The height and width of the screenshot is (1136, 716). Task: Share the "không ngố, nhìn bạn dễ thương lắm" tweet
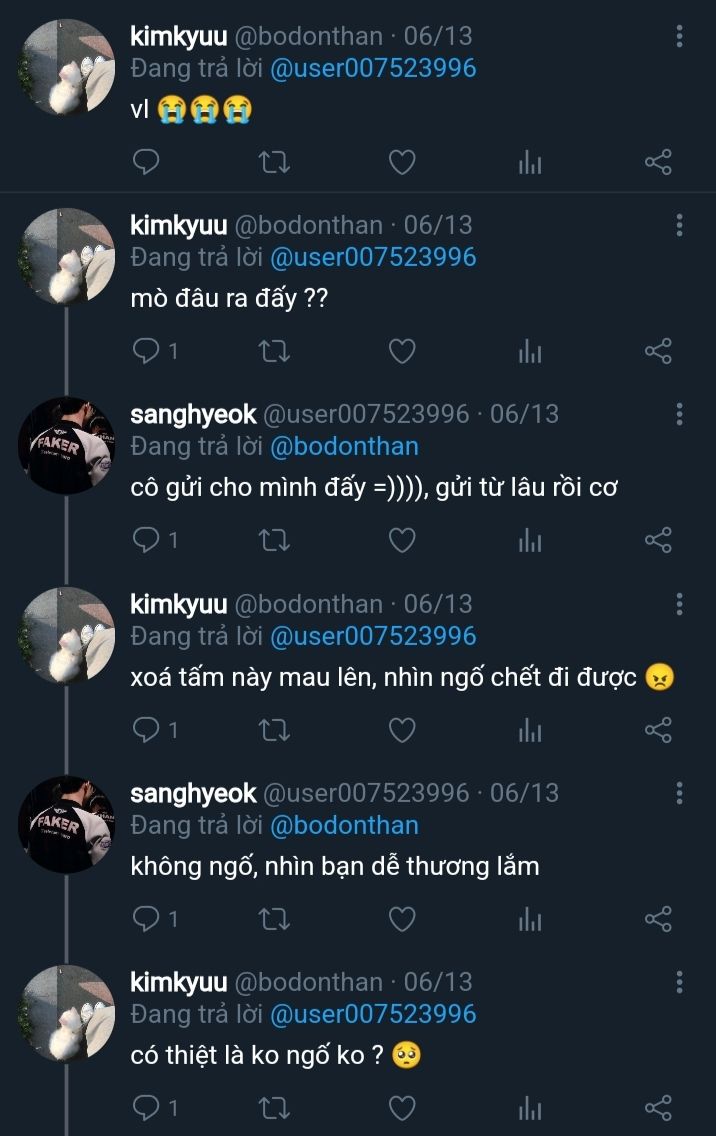pos(658,919)
